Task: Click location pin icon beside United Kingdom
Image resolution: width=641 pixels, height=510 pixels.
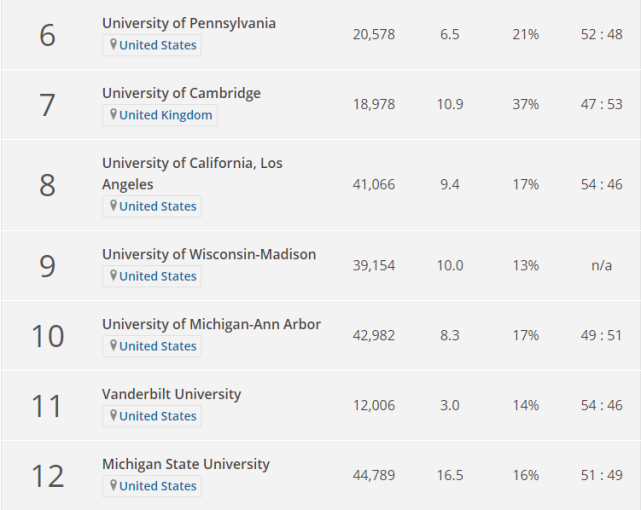Action: tap(113, 115)
